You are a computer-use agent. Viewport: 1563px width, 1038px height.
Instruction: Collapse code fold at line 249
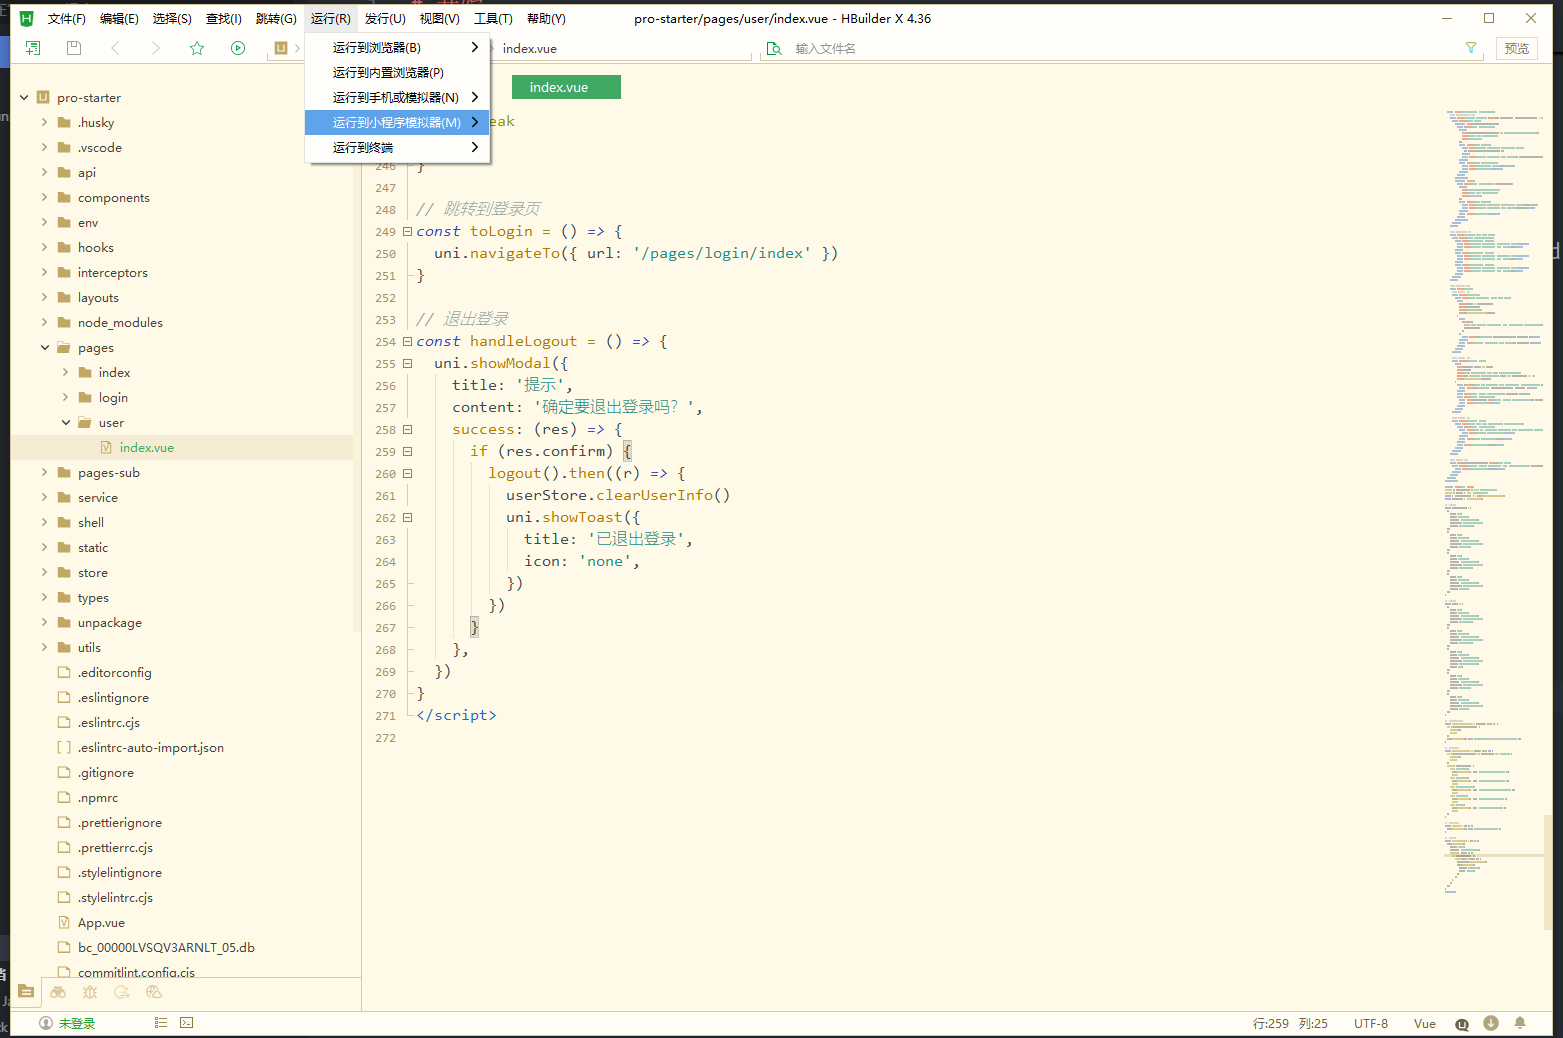pos(407,232)
